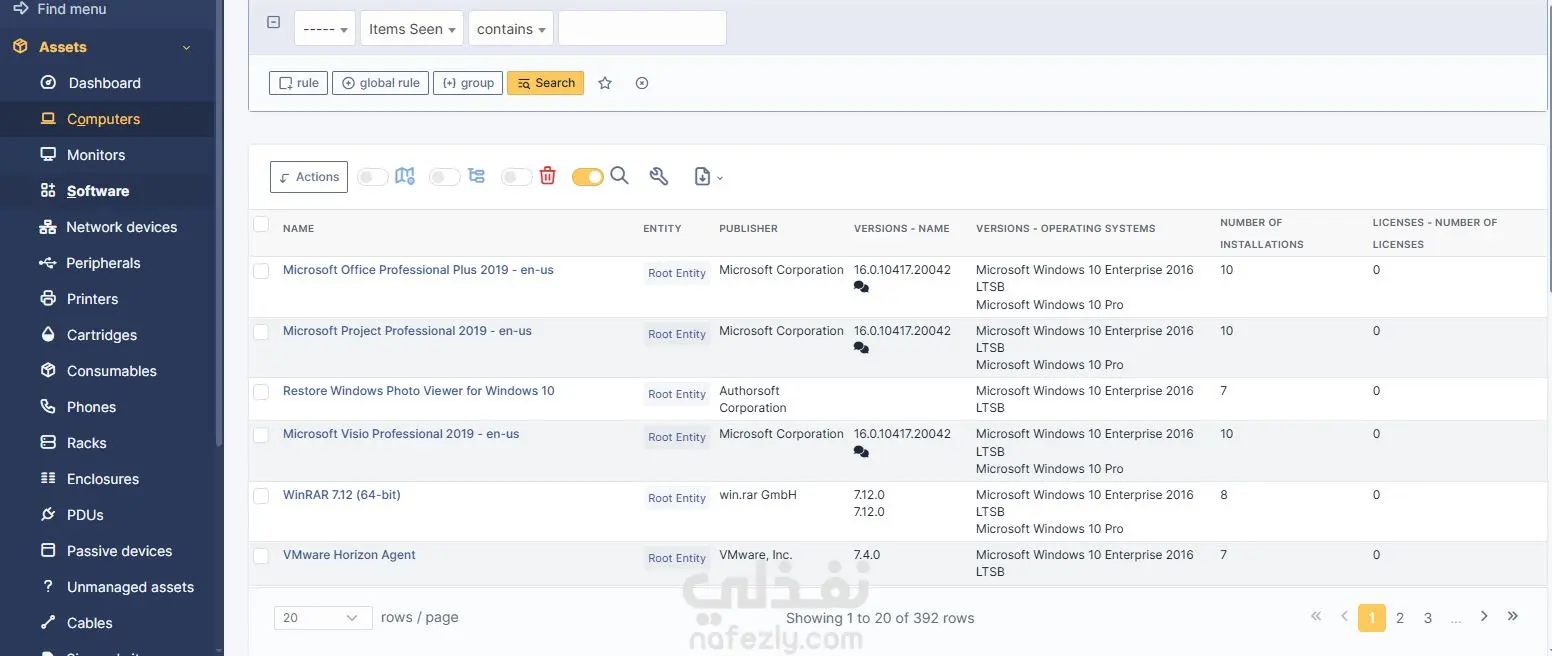Open Network devices section
Screen dimensions: 1552x656
point(121,227)
